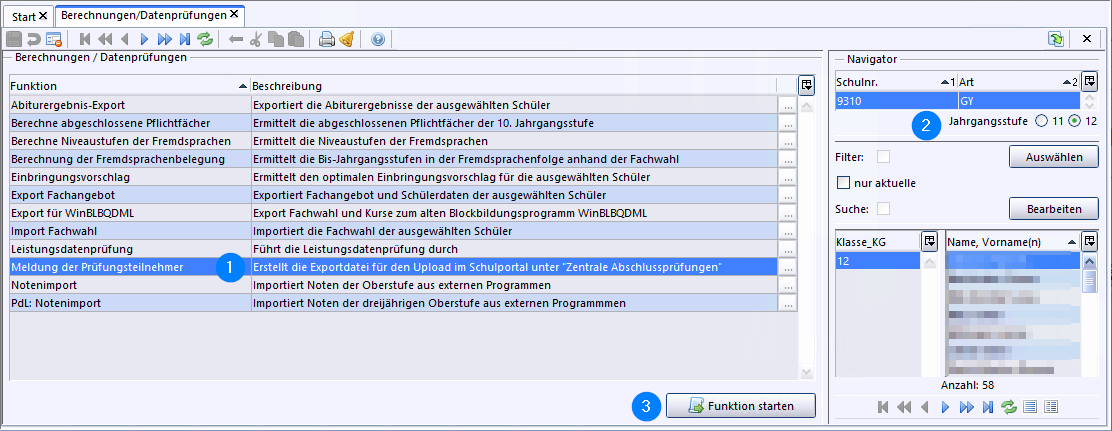This screenshot has width=1112, height=431.
Task: Click the copy icon in toolbar
Action: [x=276, y=39]
